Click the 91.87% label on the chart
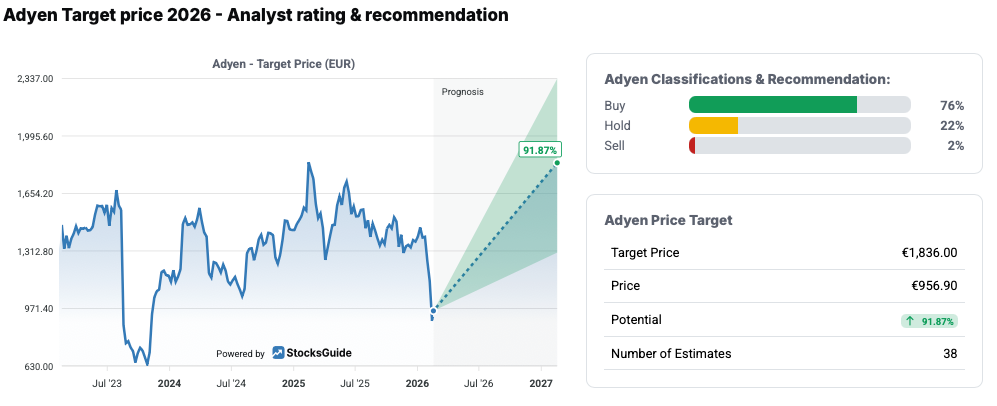Viewport: 997px width, 406px height. [539, 150]
